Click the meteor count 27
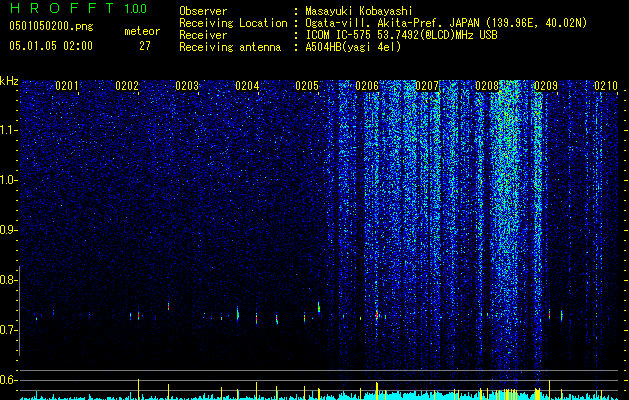629x400 pixels. click(145, 46)
